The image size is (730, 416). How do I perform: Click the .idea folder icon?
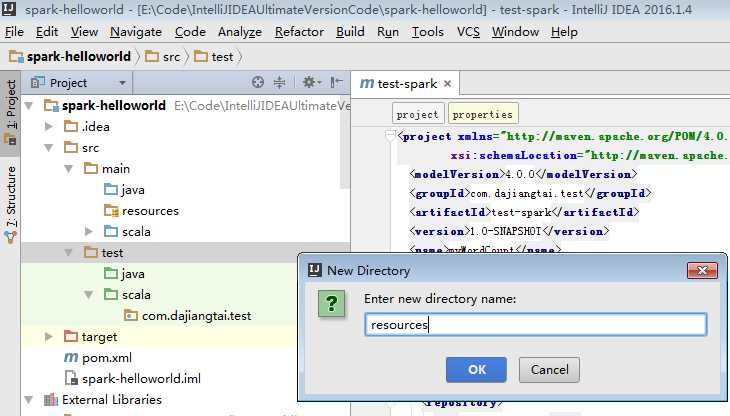tap(71, 126)
